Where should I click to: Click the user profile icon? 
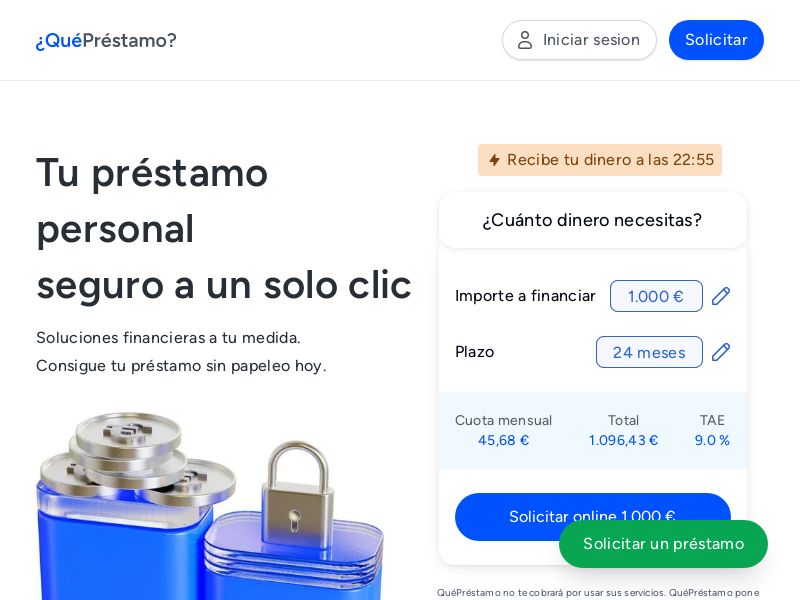pos(525,40)
